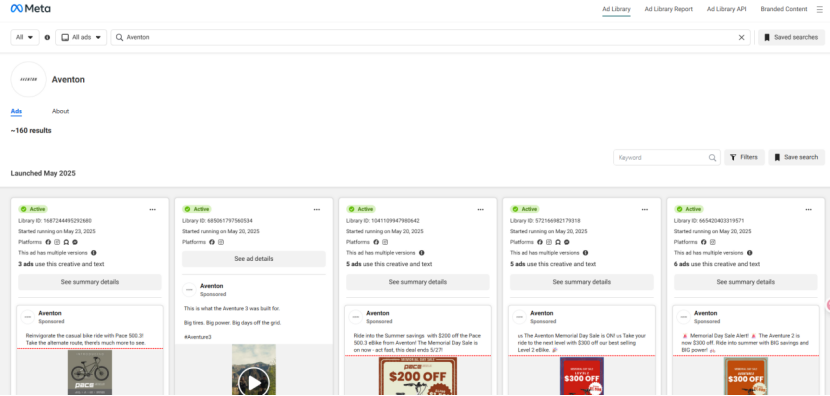See summary details for ad 1687244495292680
Viewport: 830px width, 396px height.
[89, 282]
